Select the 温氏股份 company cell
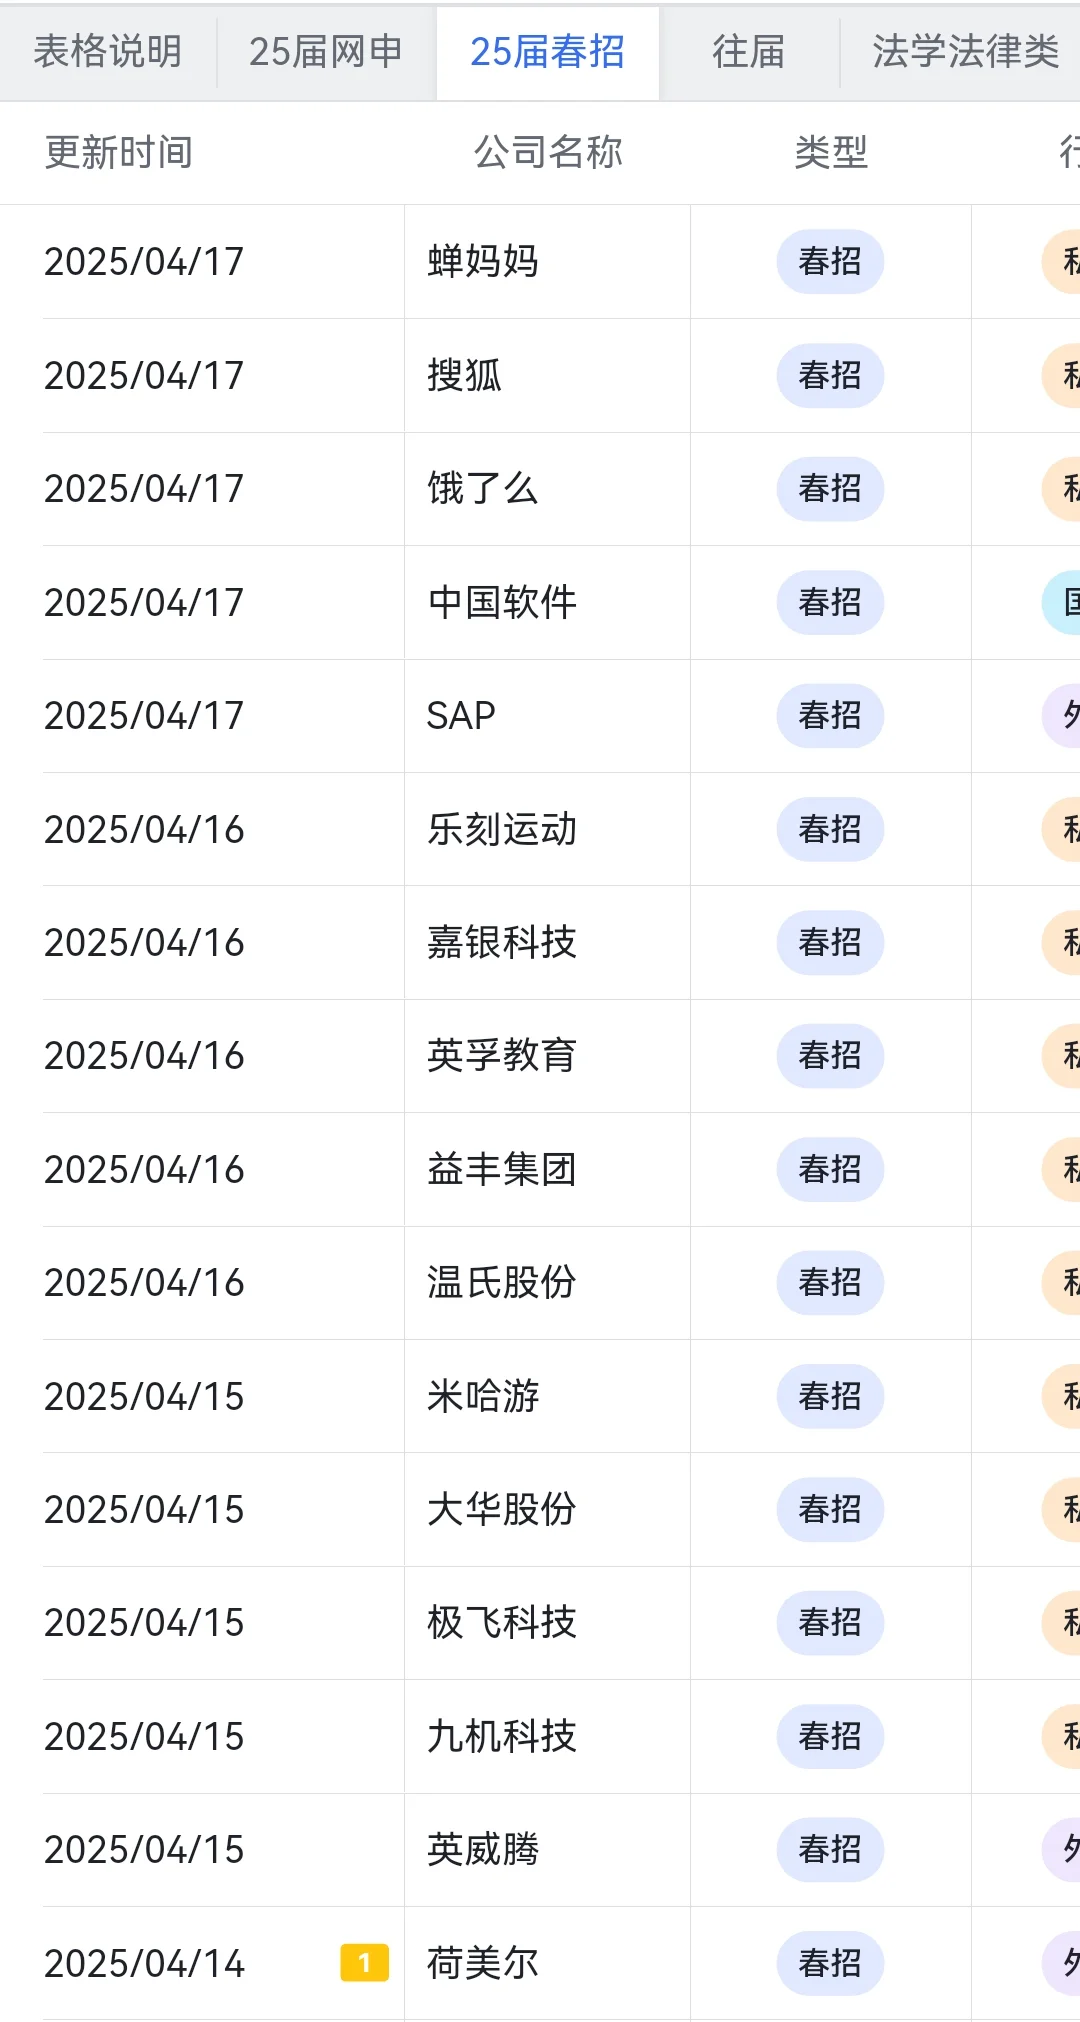Viewport: 1080px width, 2022px height. point(547,1283)
